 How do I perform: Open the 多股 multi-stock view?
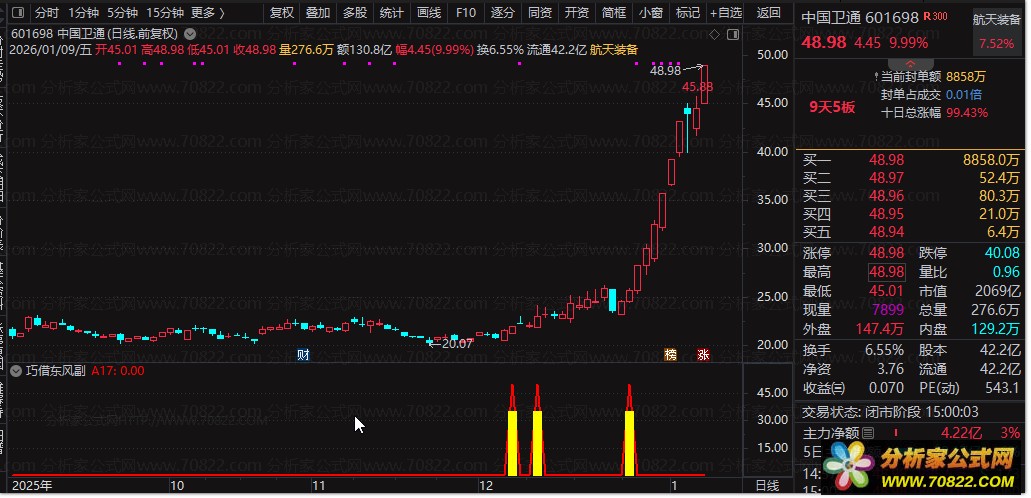[x=355, y=12]
